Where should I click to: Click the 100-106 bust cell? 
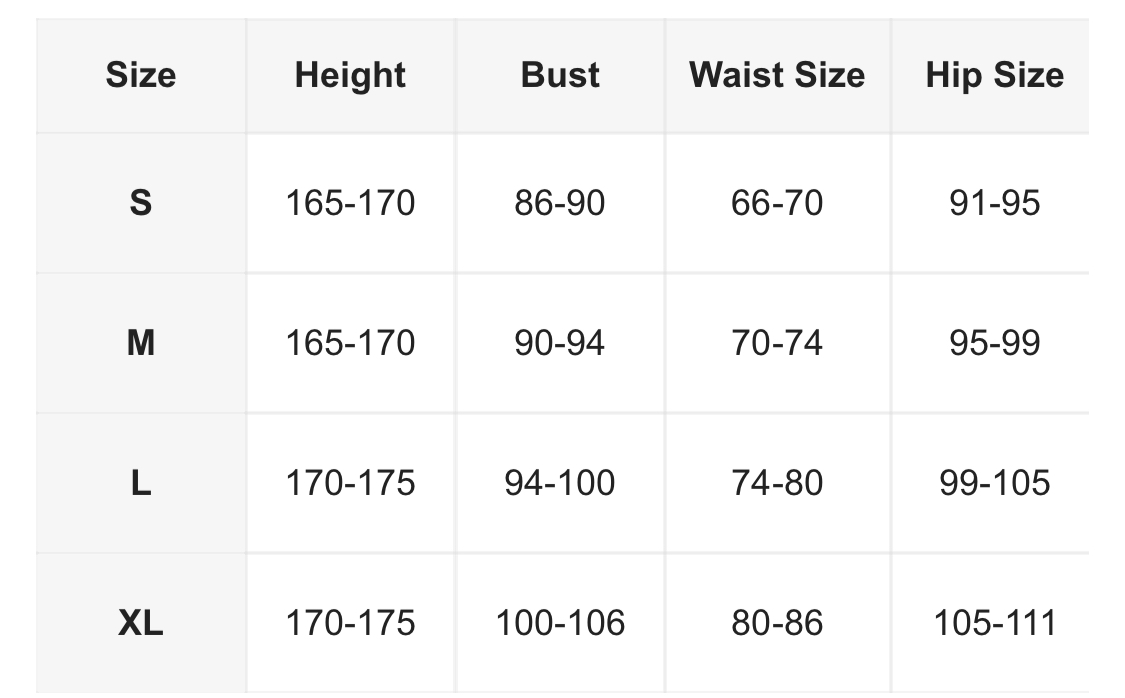pos(560,623)
